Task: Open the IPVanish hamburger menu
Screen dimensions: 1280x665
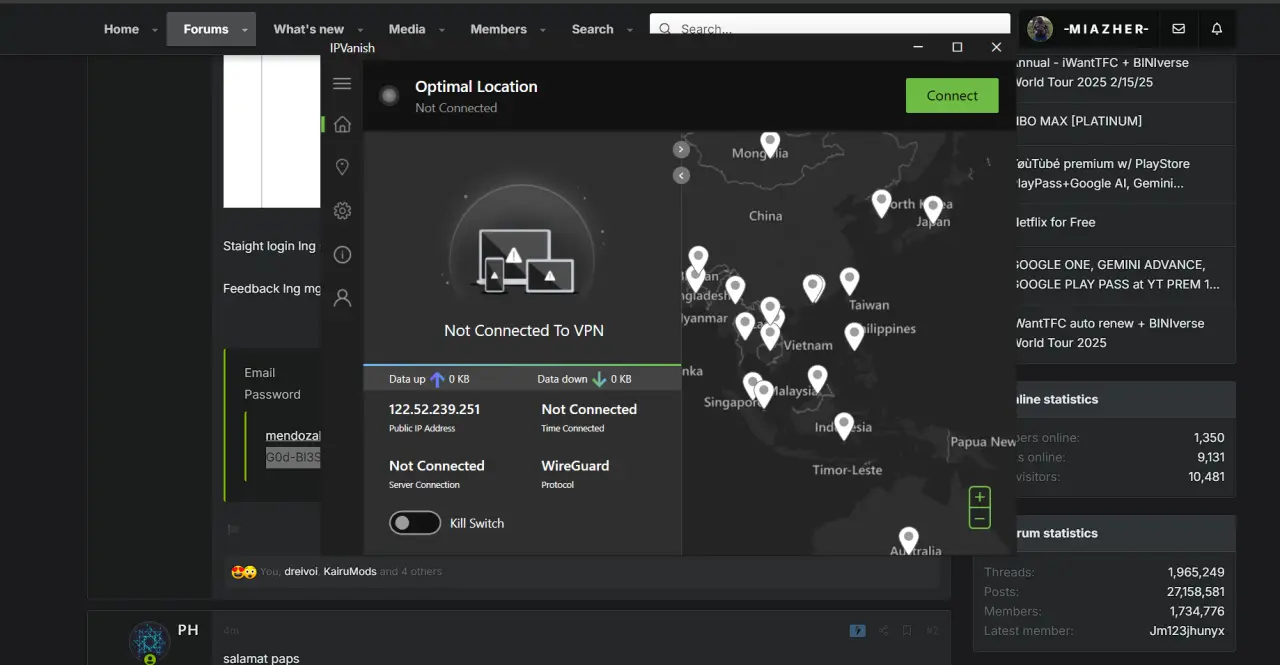Action: pyautogui.click(x=342, y=84)
